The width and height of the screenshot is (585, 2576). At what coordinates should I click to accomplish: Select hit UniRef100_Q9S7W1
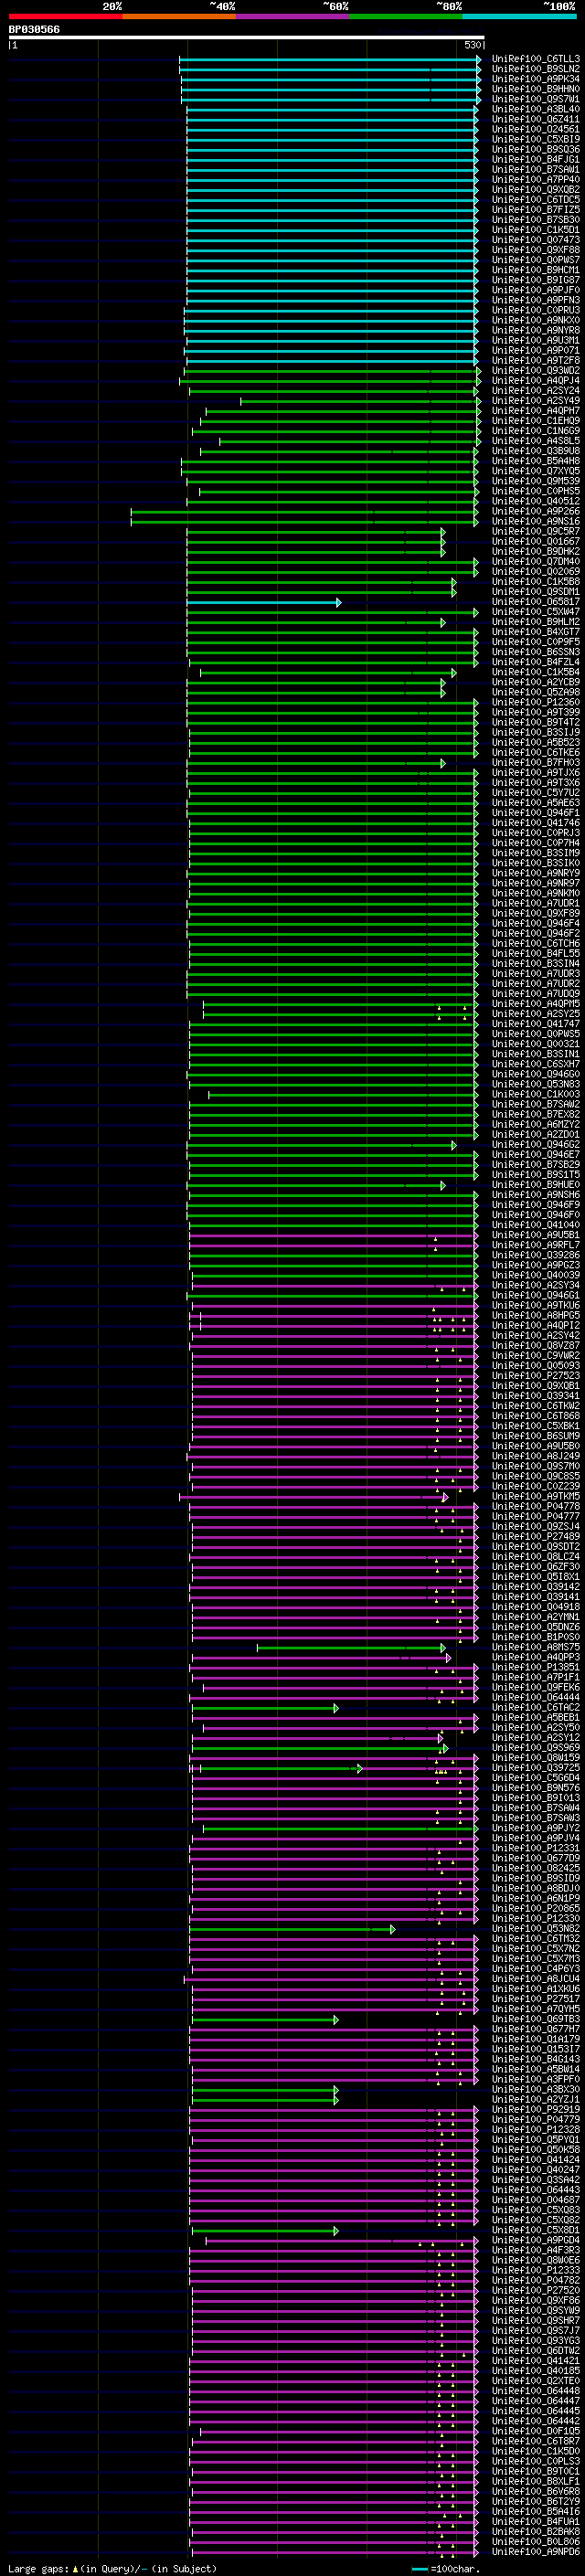pyautogui.click(x=536, y=99)
